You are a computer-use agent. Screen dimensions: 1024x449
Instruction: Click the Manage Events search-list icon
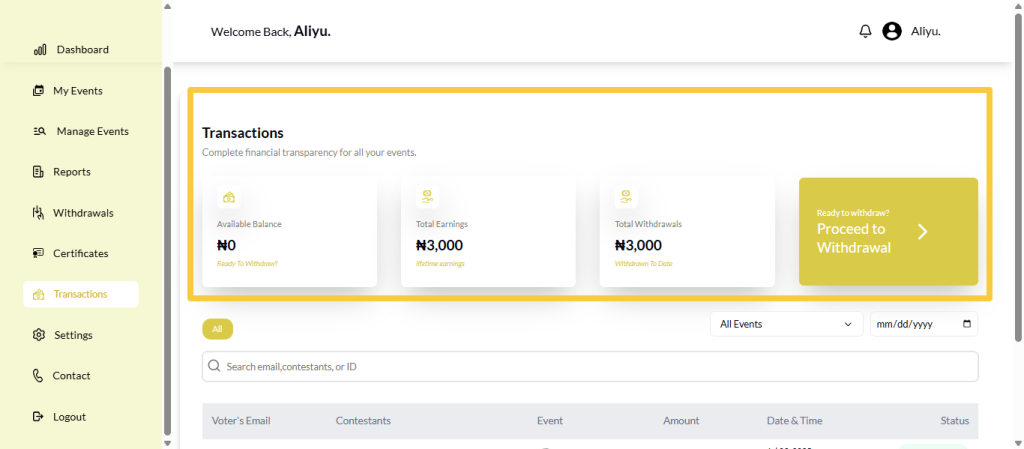point(40,131)
